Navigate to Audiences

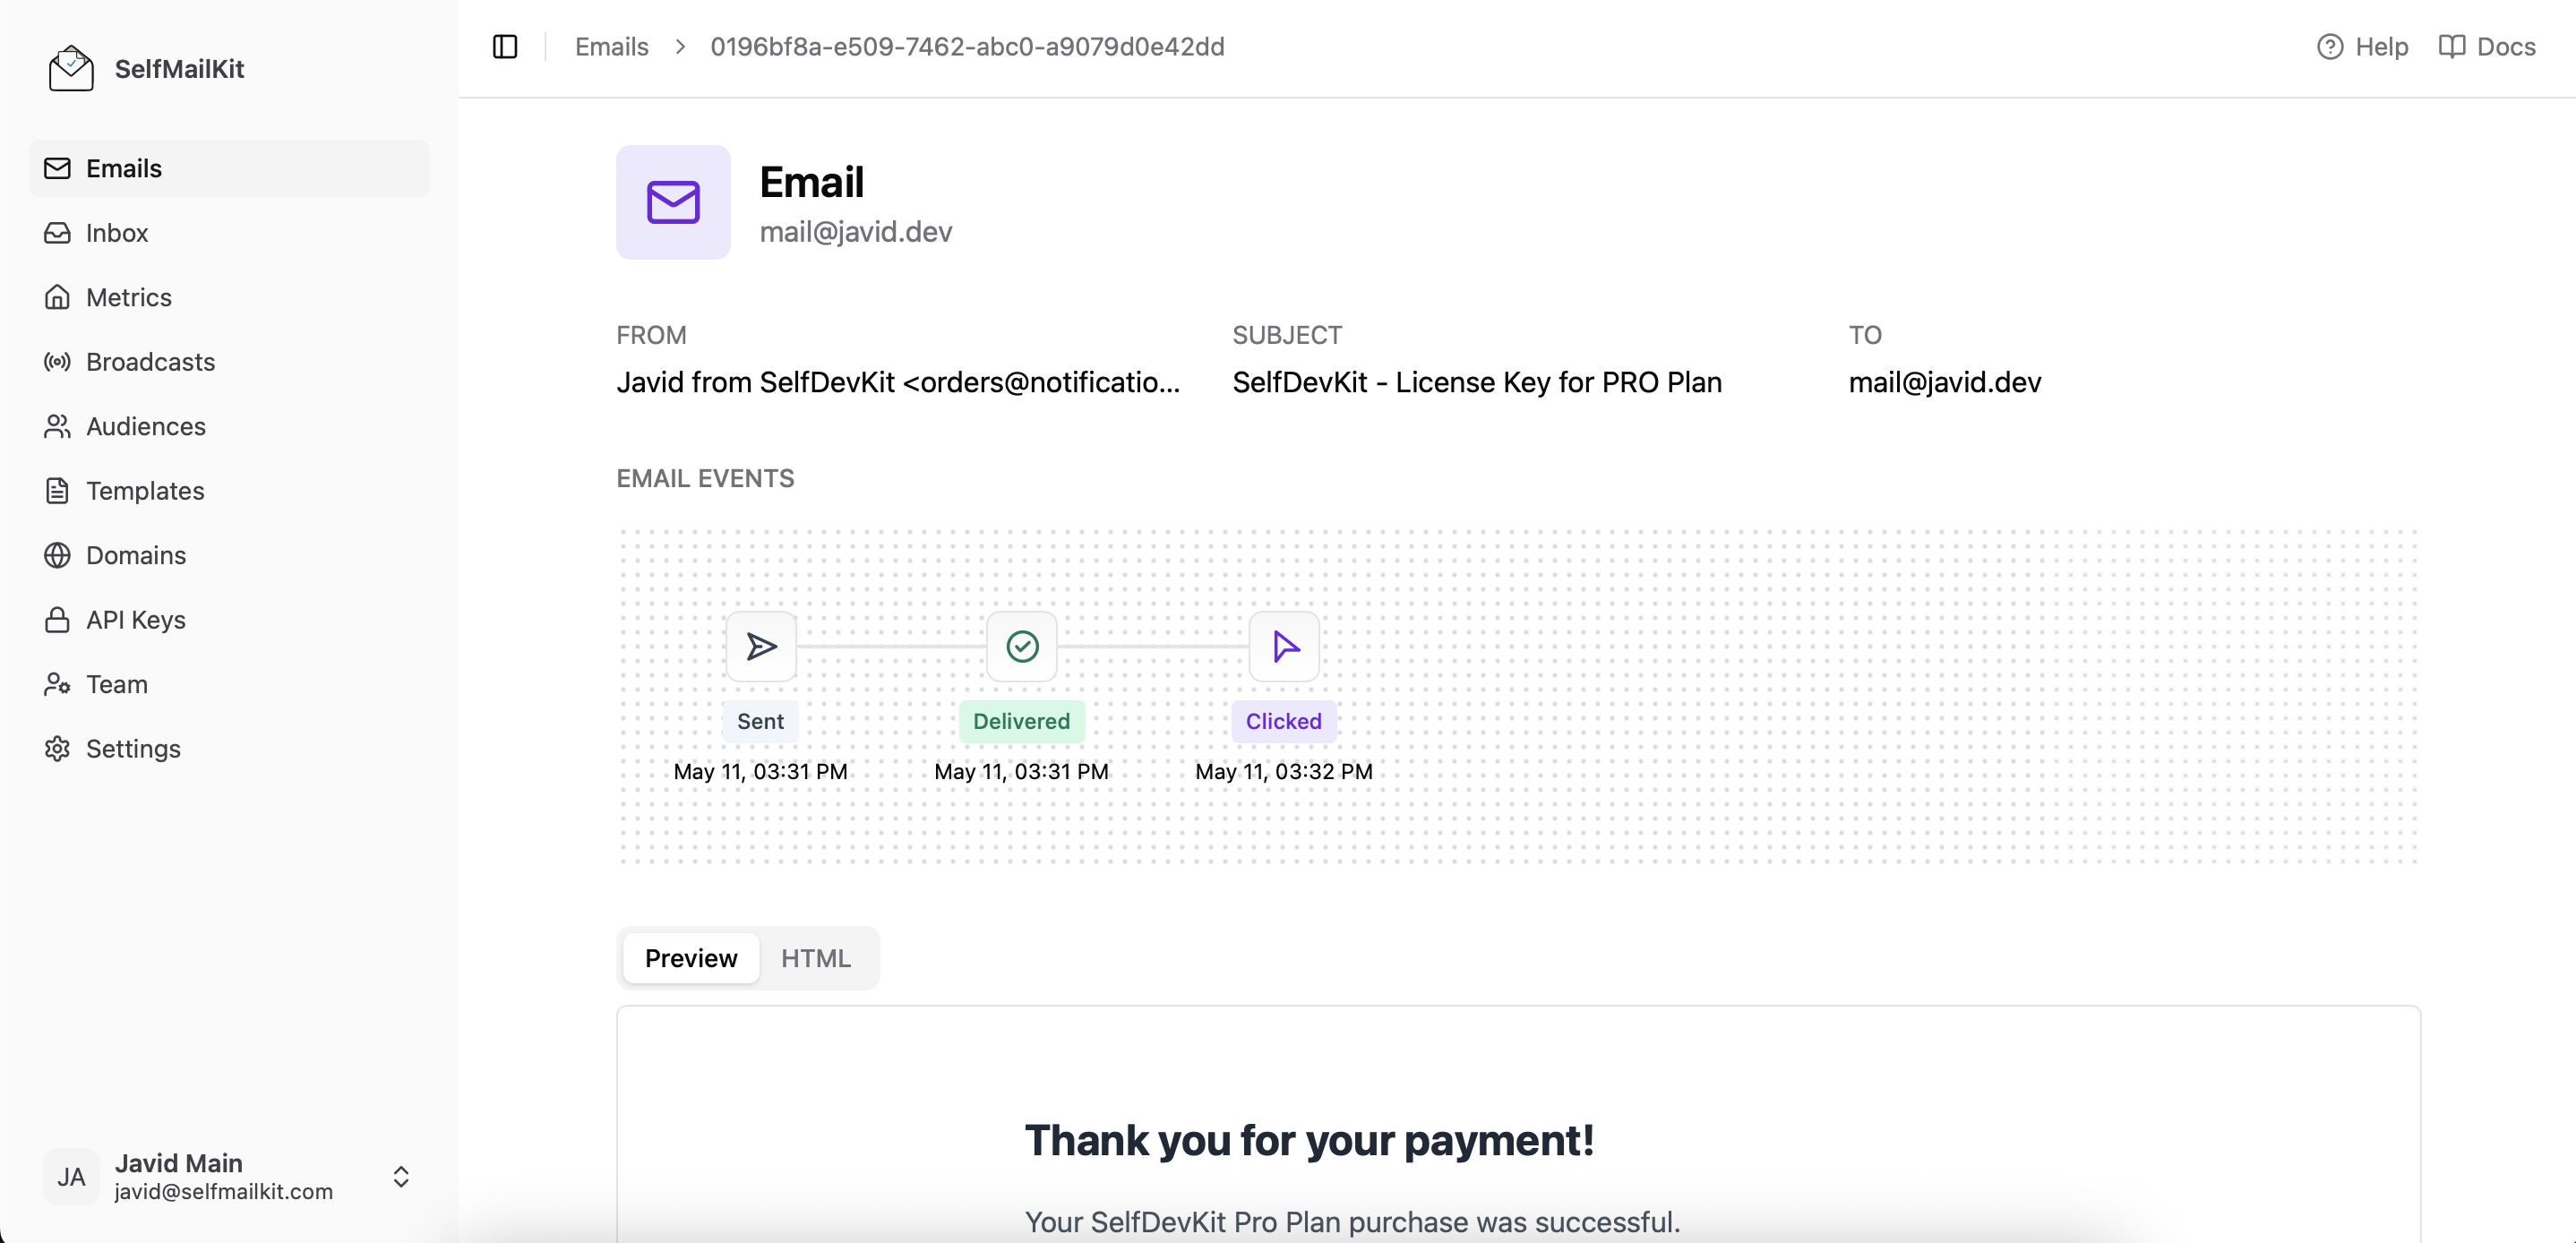coord(229,426)
